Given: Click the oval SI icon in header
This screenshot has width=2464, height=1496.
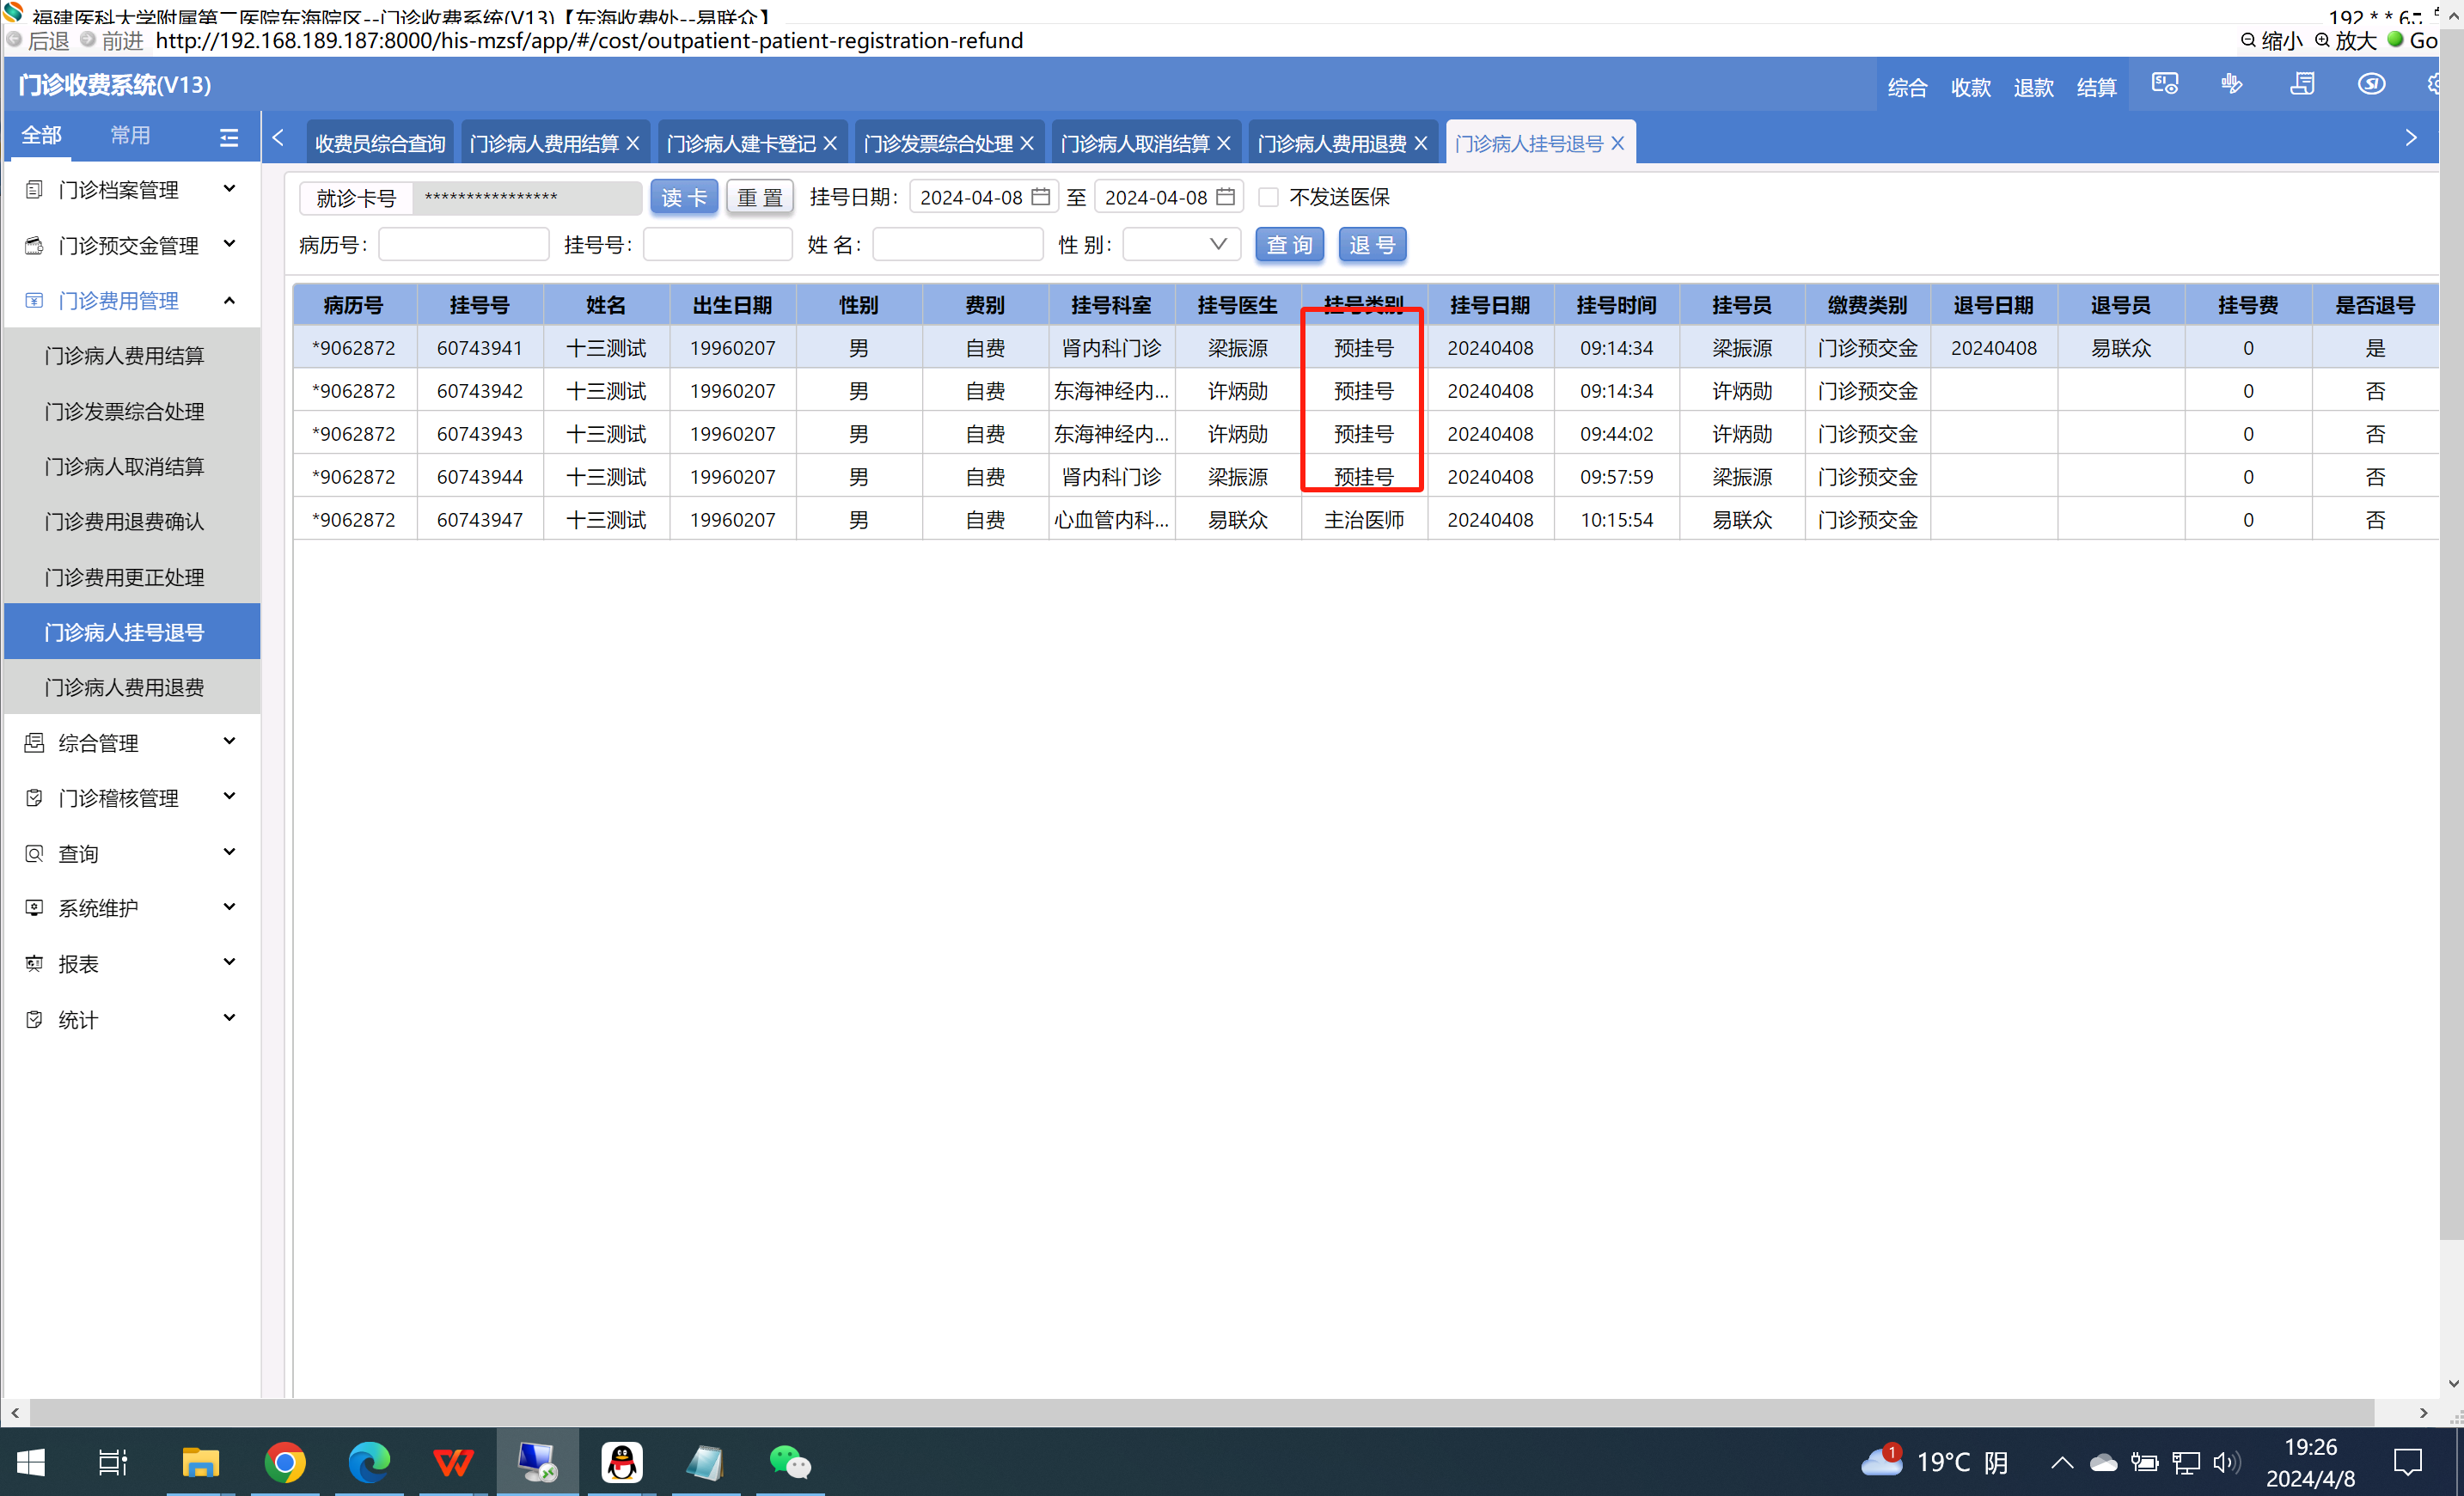Looking at the screenshot, I should 2371,84.
